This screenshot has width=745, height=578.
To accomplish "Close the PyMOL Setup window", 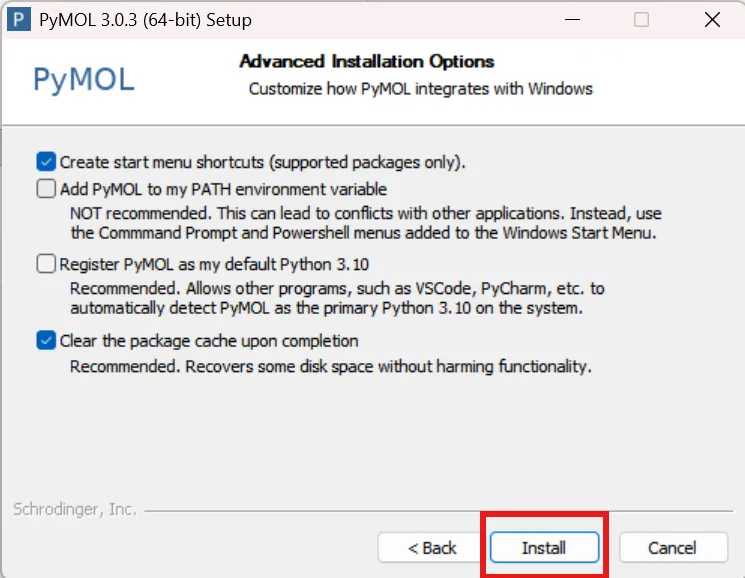I will click(712, 19).
